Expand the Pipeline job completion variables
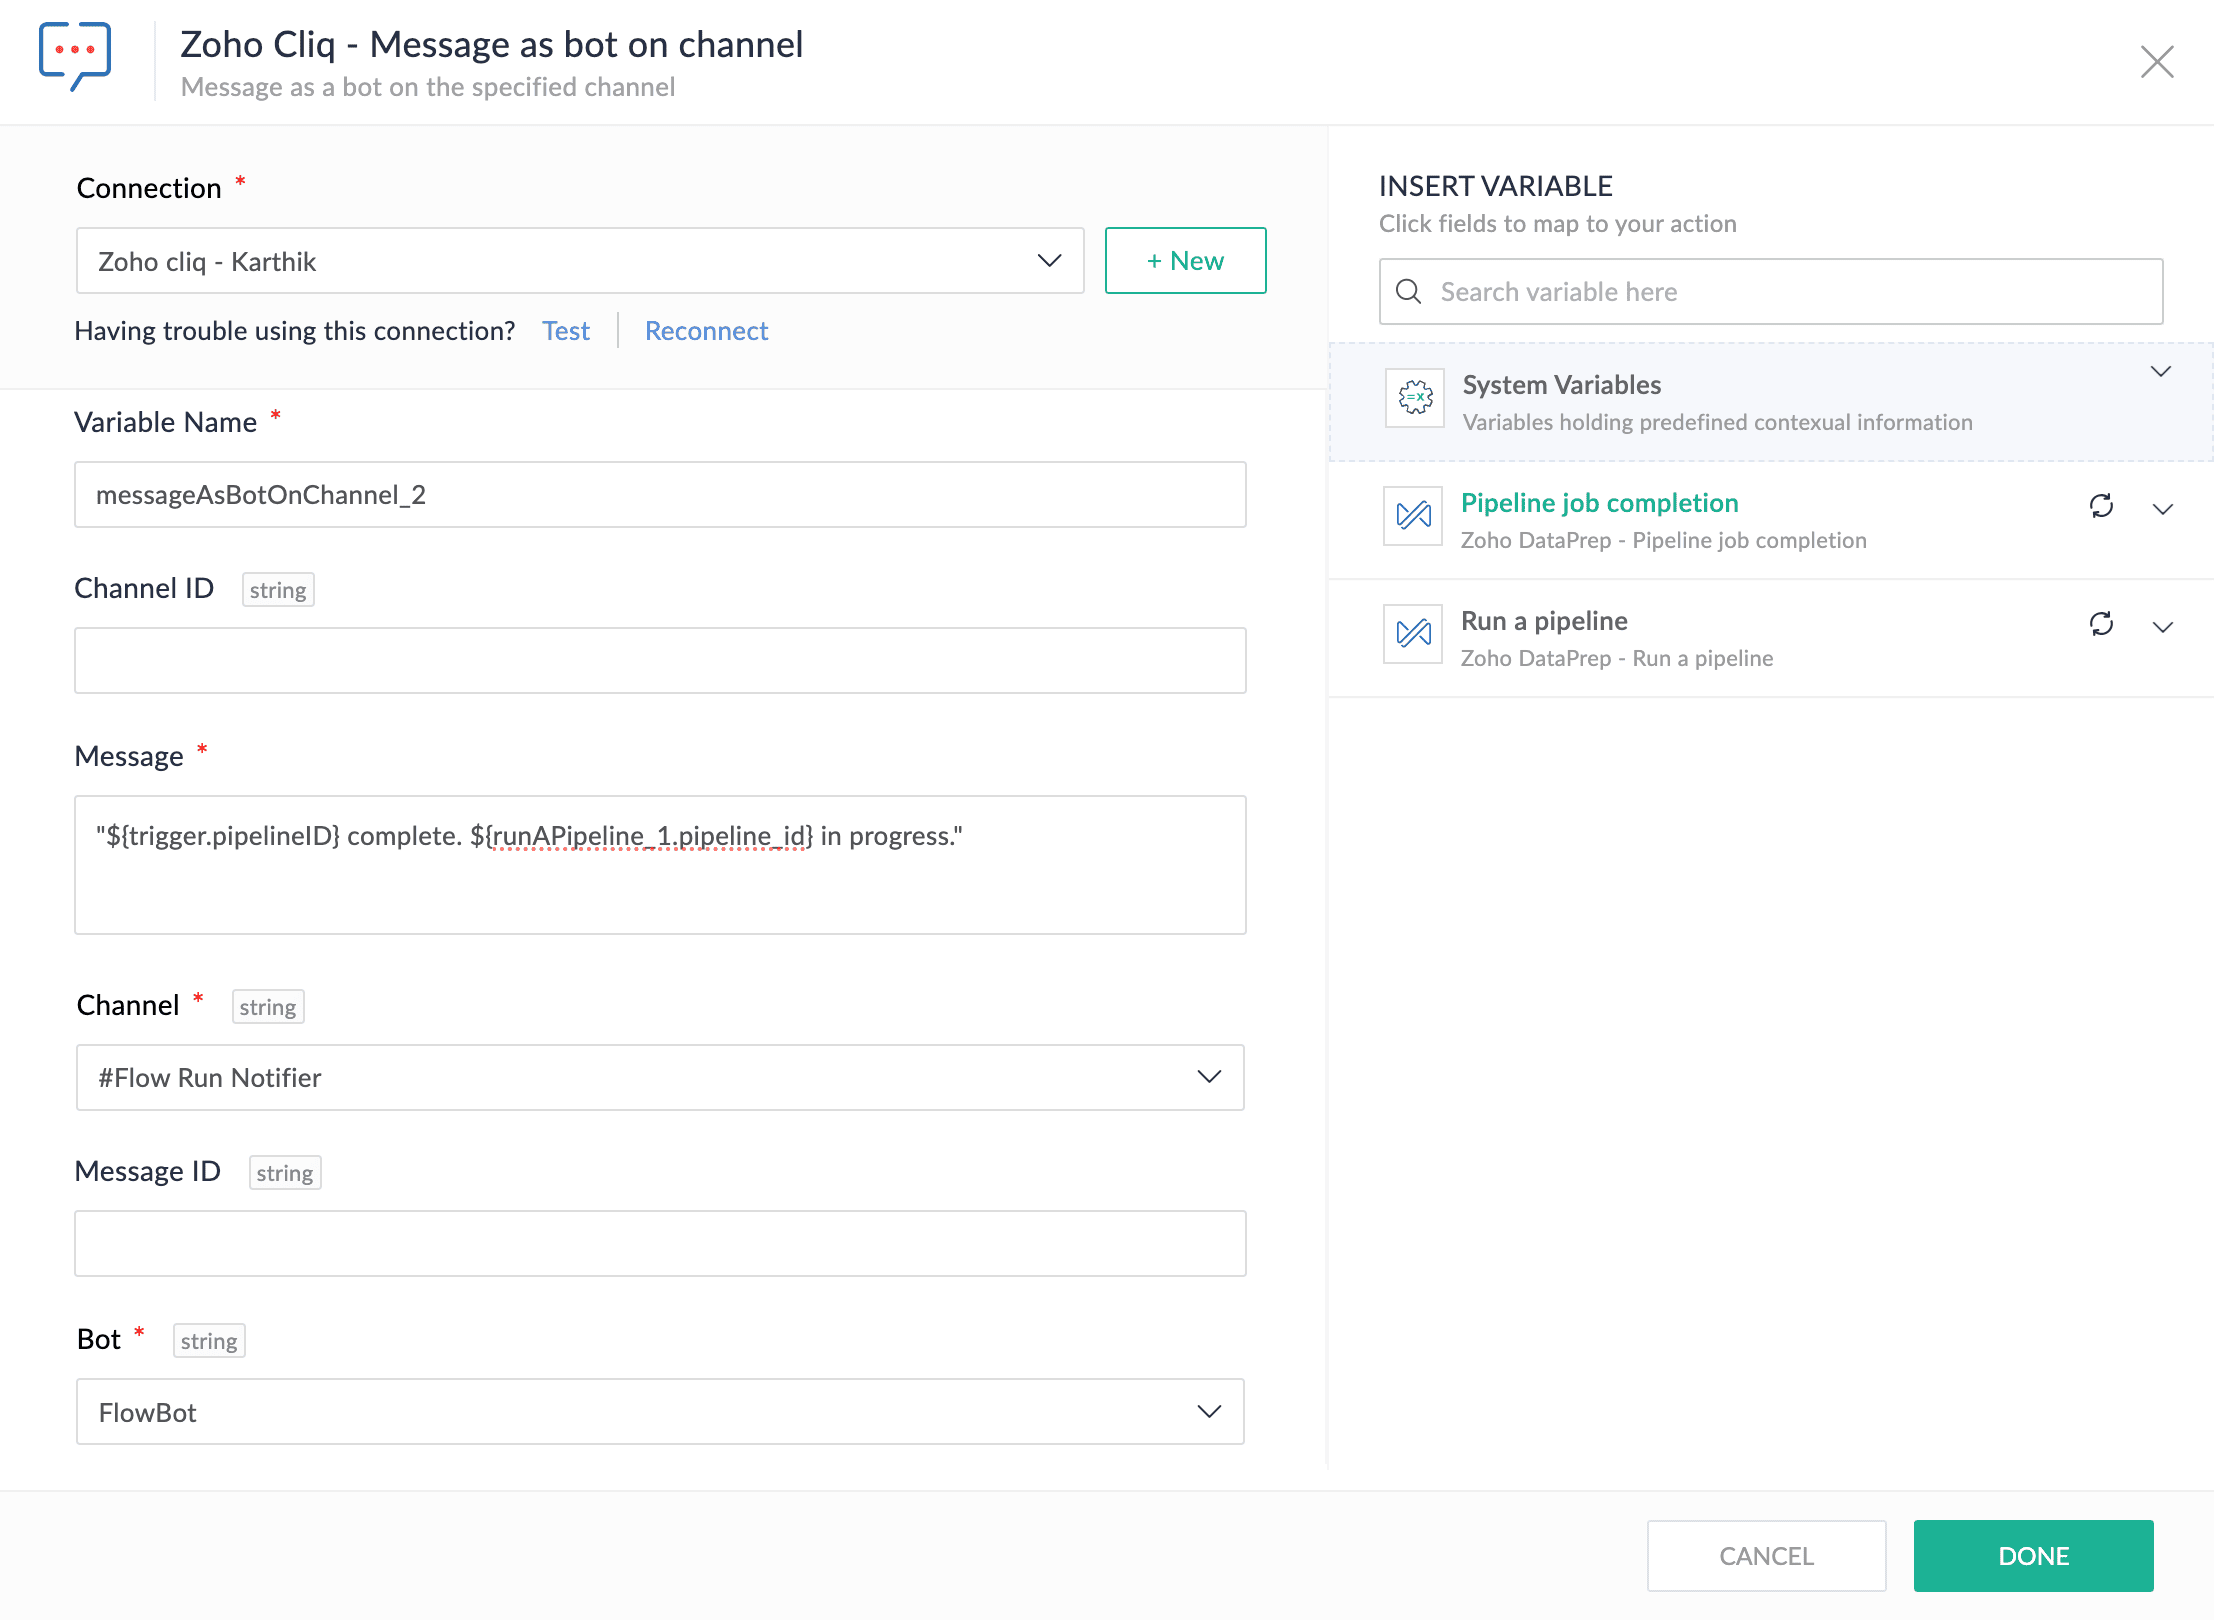This screenshot has height=1620, width=2214. [2162, 509]
